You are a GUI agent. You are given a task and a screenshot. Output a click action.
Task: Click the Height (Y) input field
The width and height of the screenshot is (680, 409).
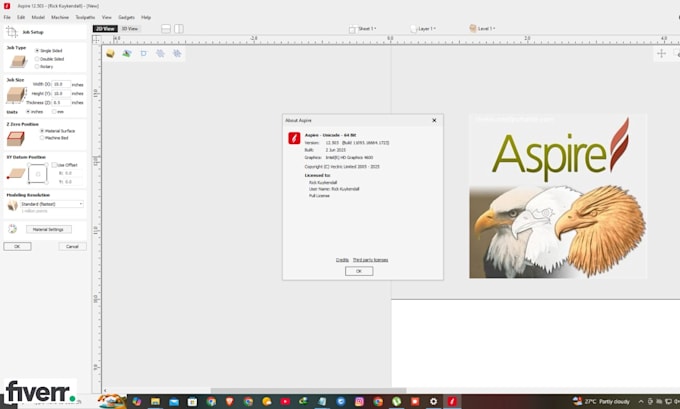(x=61, y=93)
